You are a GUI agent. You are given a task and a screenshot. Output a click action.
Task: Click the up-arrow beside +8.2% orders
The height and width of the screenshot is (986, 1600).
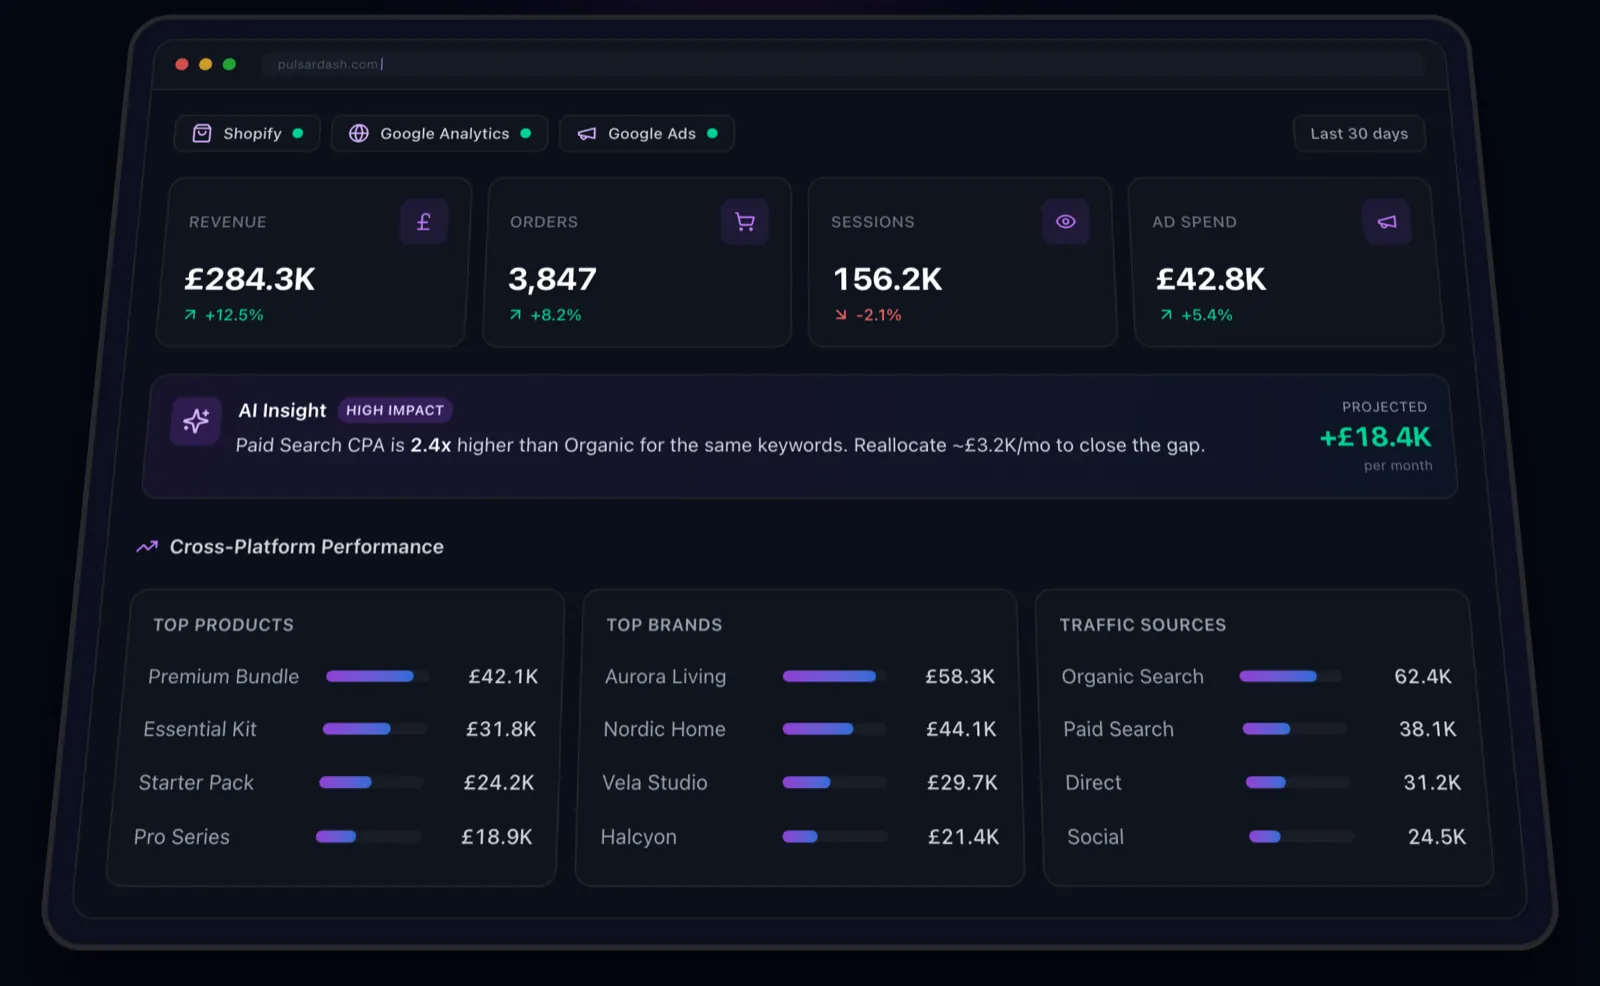(515, 315)
